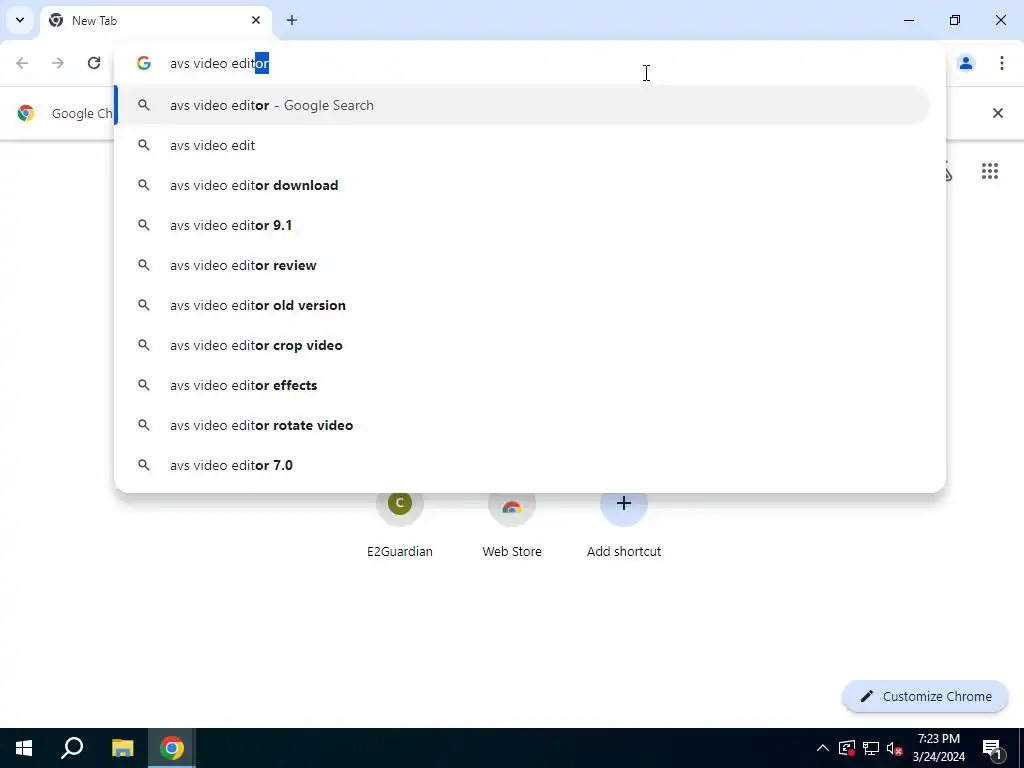Select 'avs video editor old version' suggestion

[522, 305]
